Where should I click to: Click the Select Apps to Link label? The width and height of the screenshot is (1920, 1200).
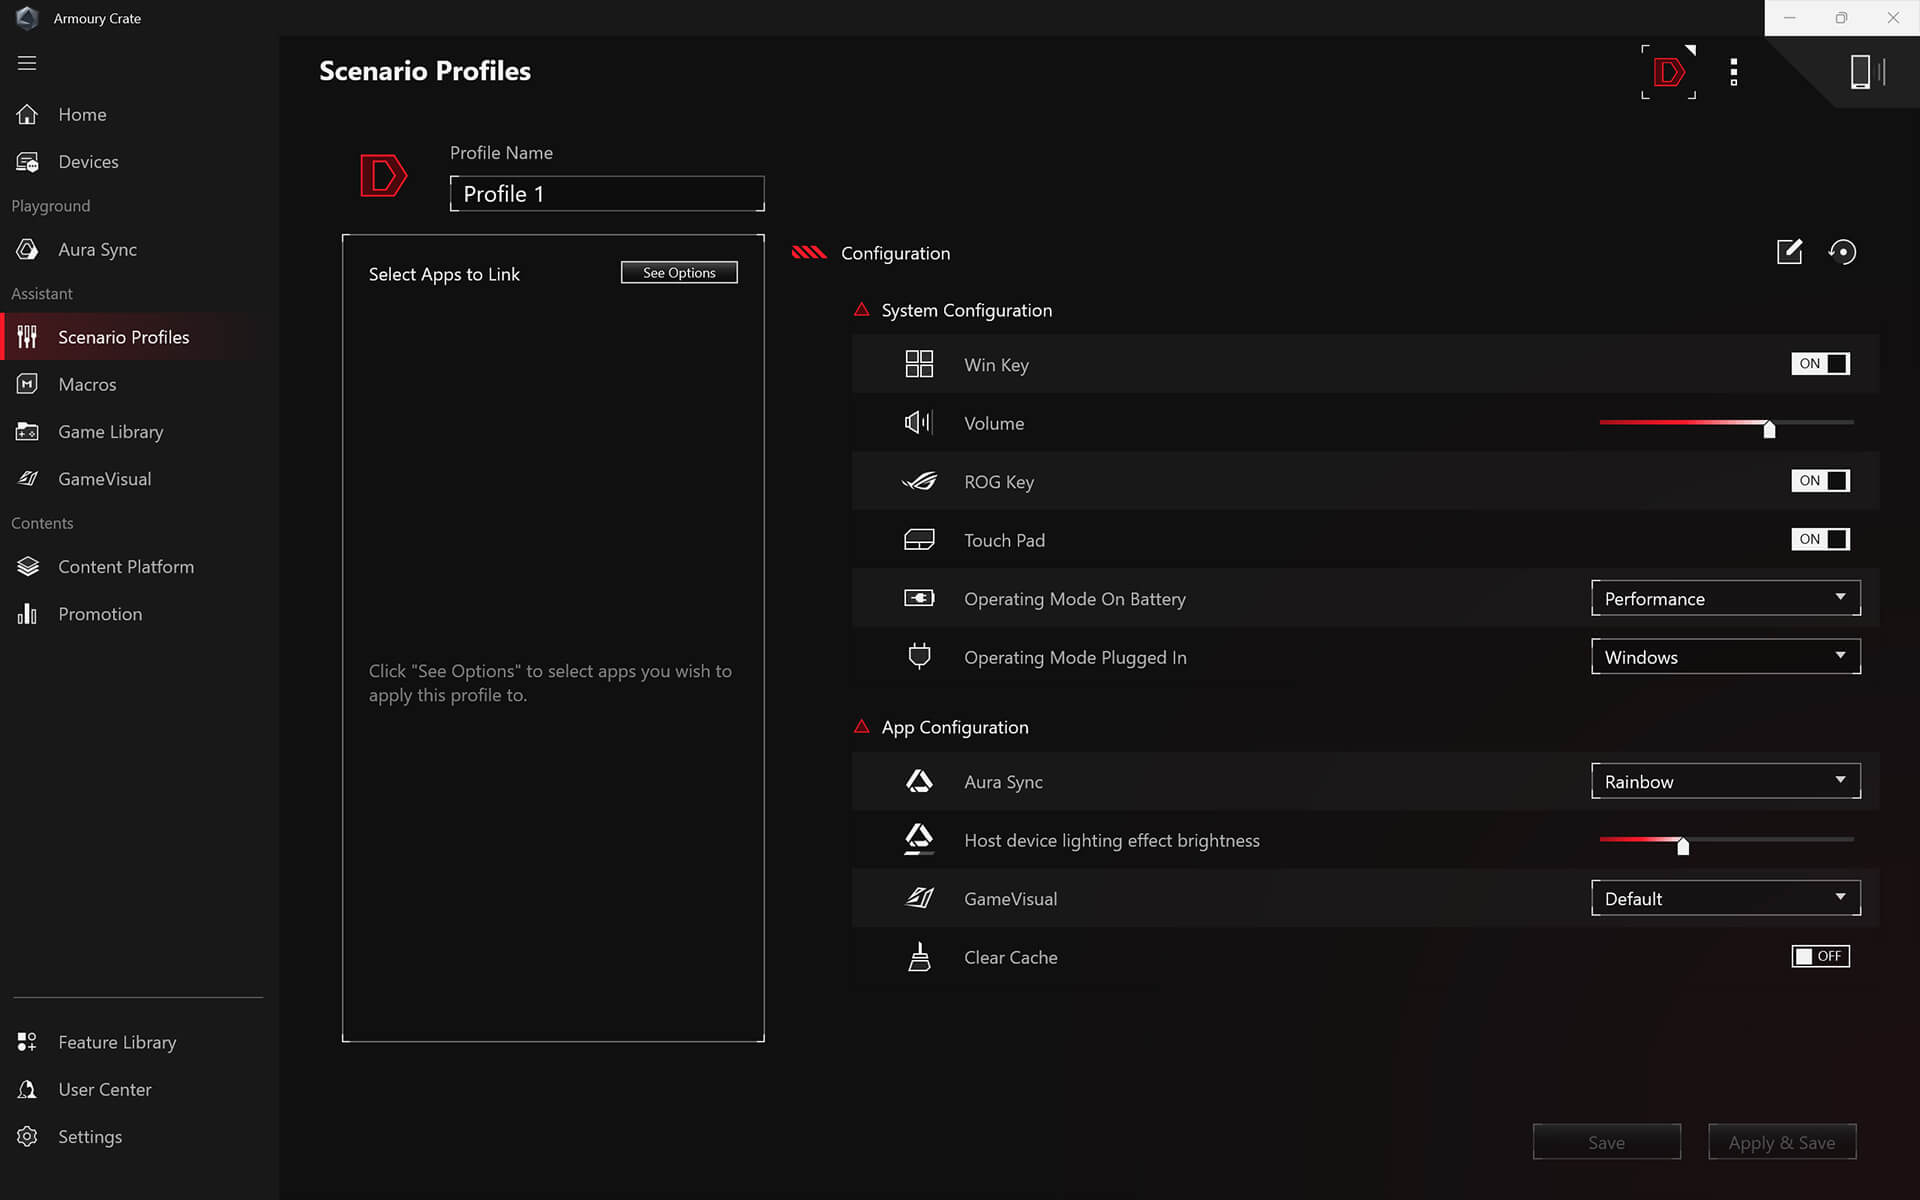[x=444, y=274]
